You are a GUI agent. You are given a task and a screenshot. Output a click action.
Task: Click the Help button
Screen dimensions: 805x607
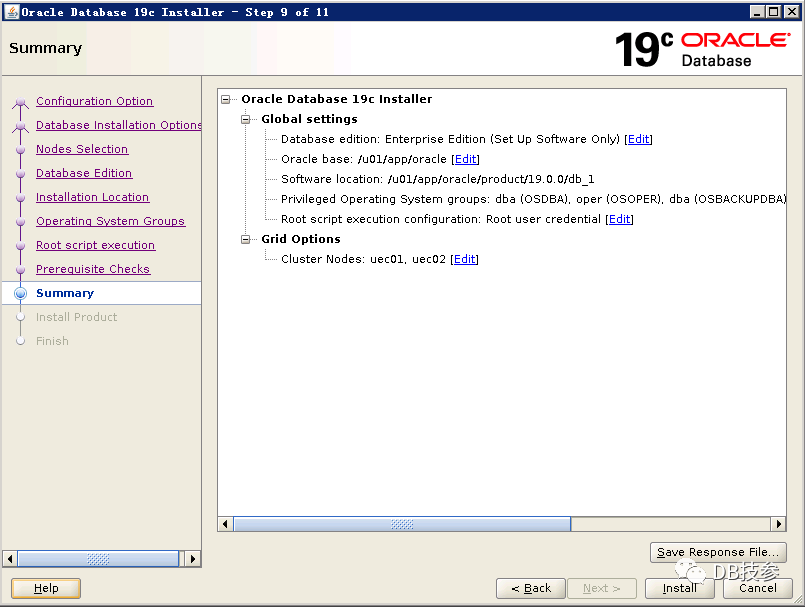point(46,588)
